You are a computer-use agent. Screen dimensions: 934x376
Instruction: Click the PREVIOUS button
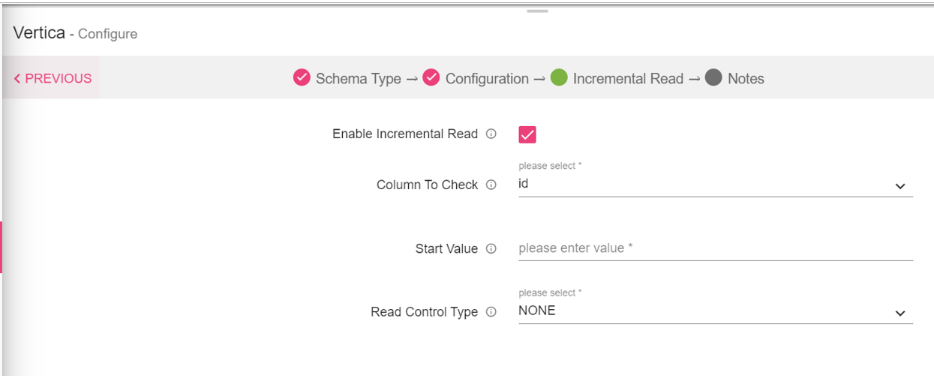click(52, 79)
